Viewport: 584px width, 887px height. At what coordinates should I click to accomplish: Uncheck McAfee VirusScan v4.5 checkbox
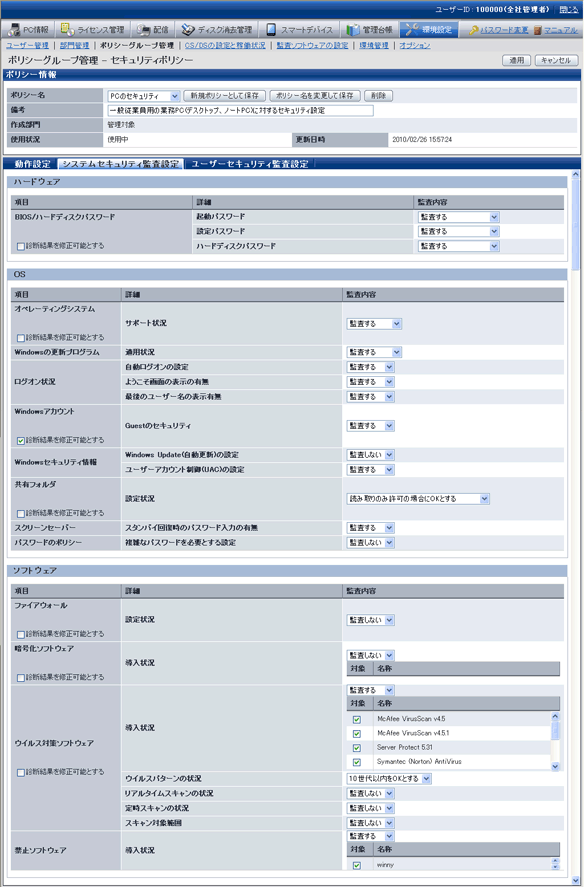357,720
